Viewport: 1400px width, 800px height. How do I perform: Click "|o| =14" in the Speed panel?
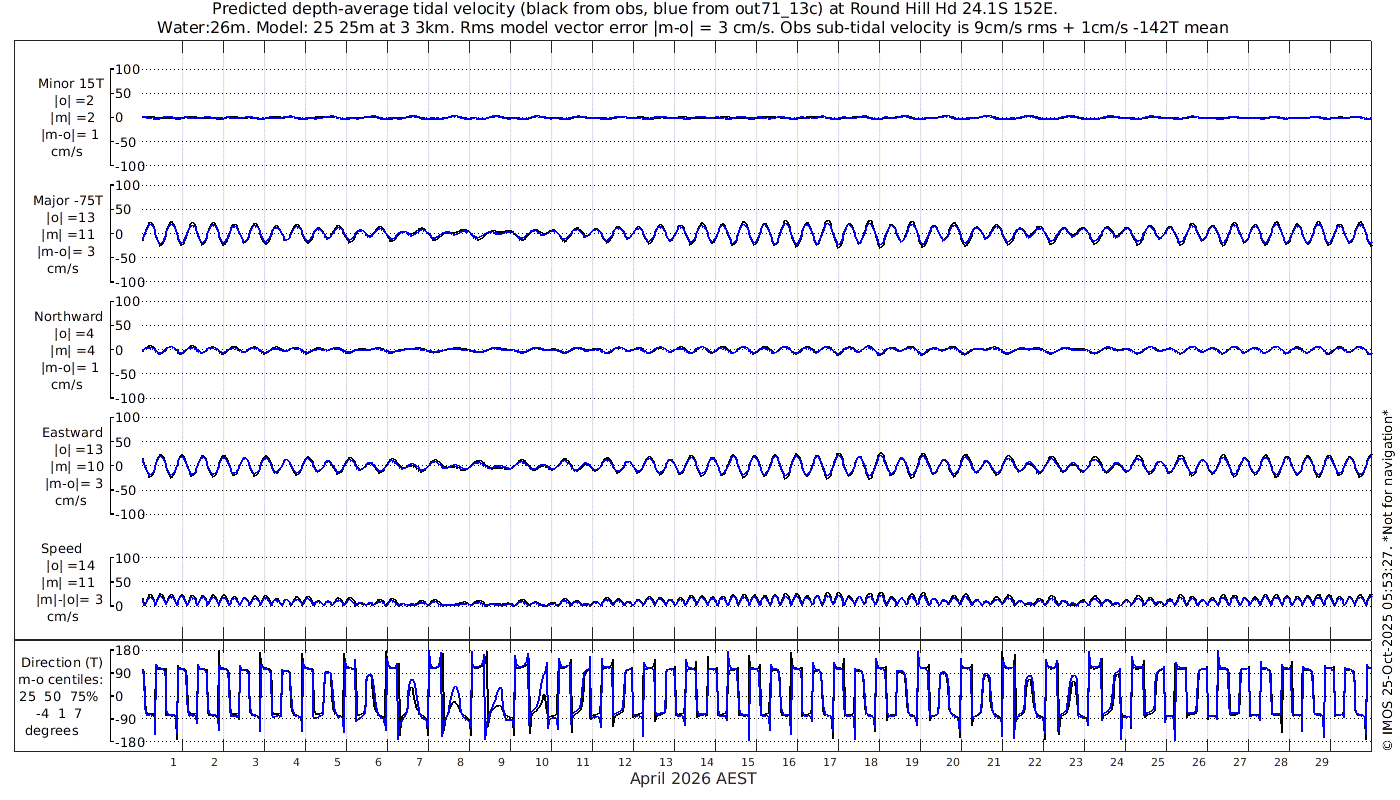click(71, 565)
